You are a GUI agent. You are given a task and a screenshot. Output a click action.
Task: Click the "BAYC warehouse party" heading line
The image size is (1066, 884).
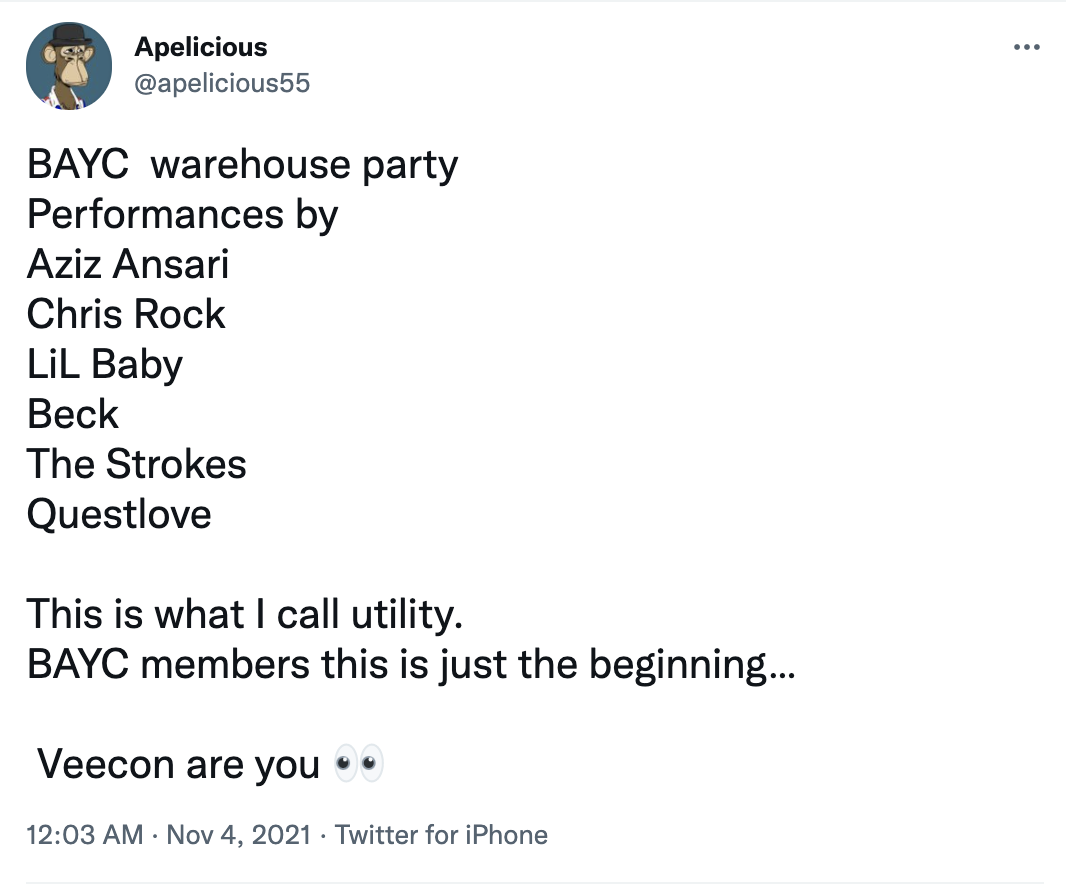[242, 164]
